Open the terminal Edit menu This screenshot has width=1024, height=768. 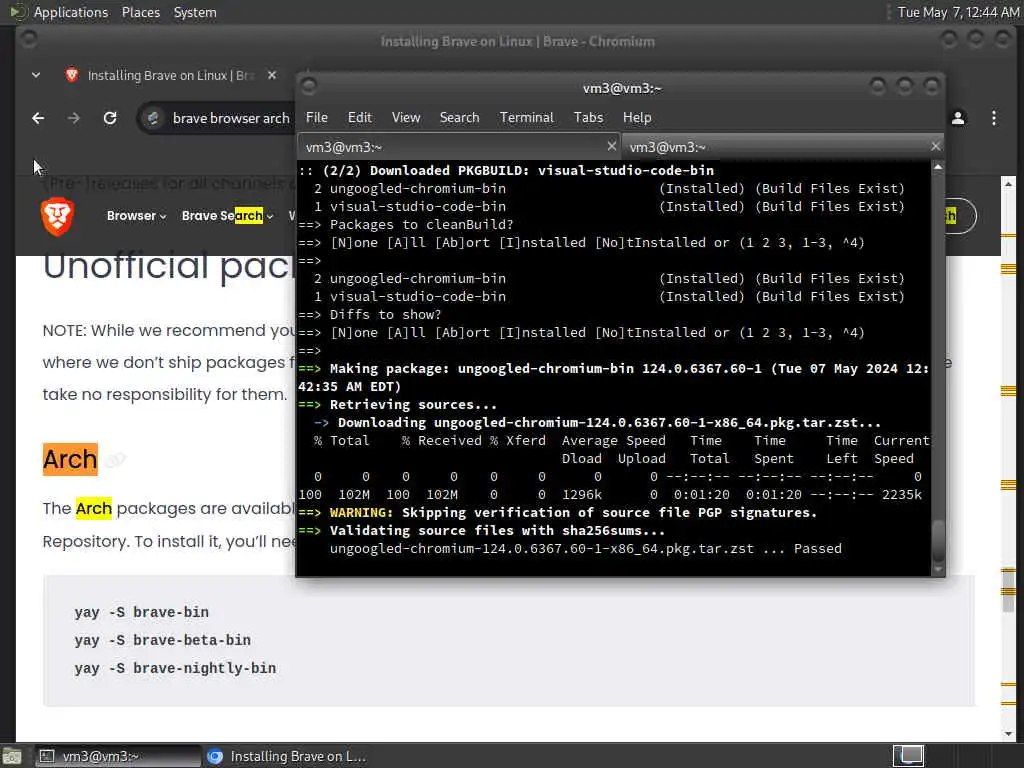[359, 118]
